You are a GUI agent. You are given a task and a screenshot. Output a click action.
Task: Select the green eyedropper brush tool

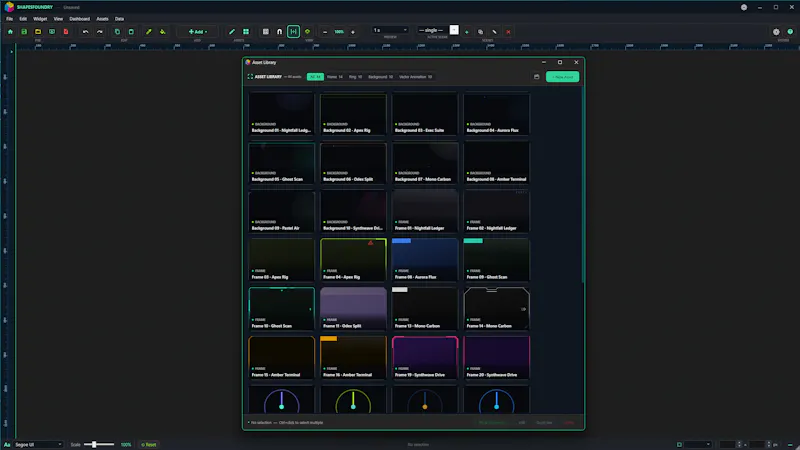[x=148, y=32]
